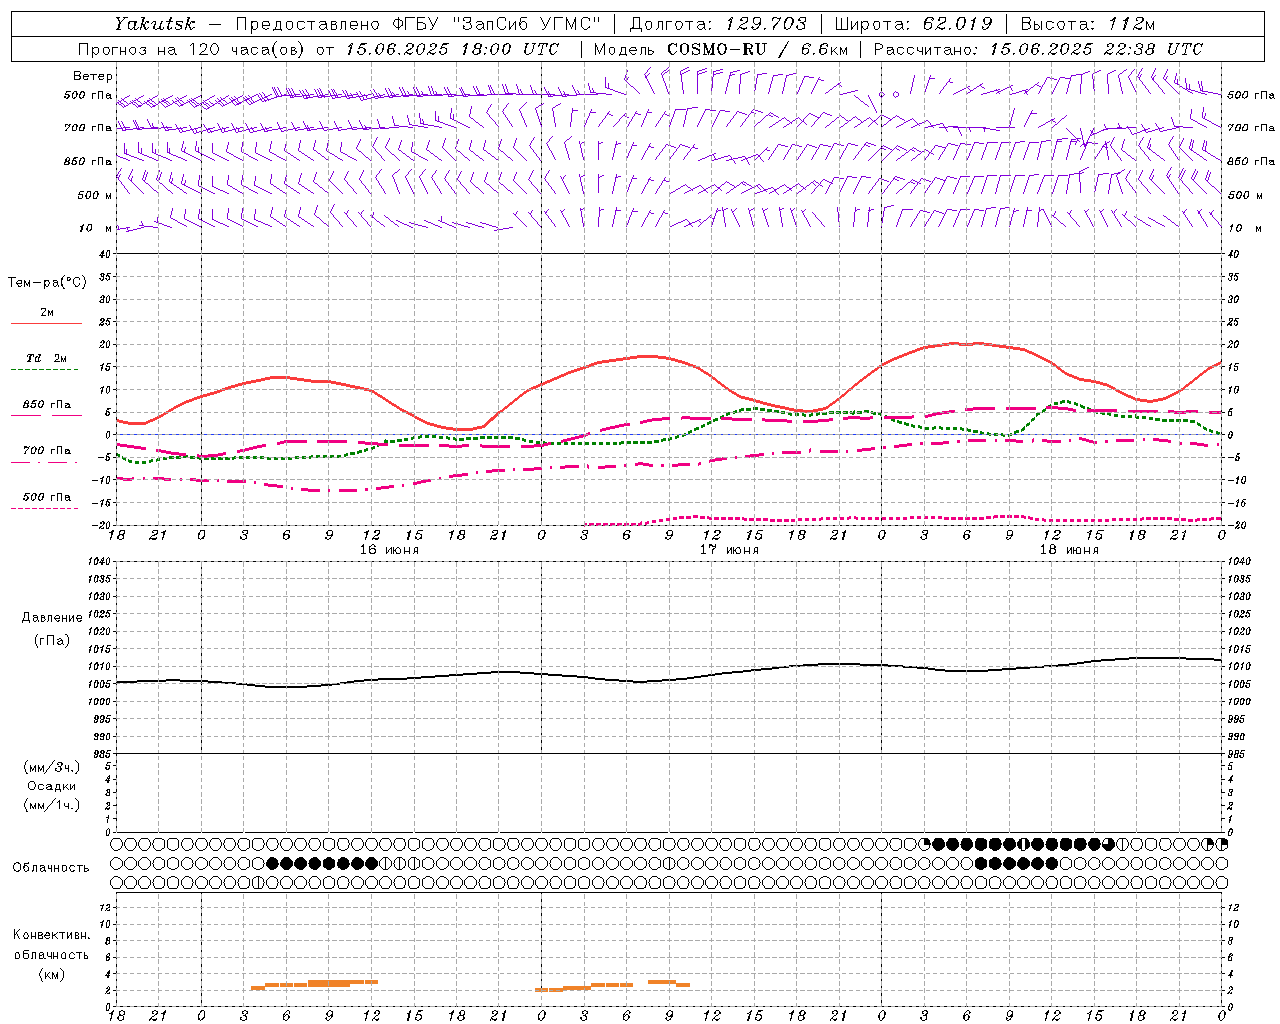Click the orange convective cloud bar on 16 июня
This screenshot has width=1280, height=1024.
[315, 984]
